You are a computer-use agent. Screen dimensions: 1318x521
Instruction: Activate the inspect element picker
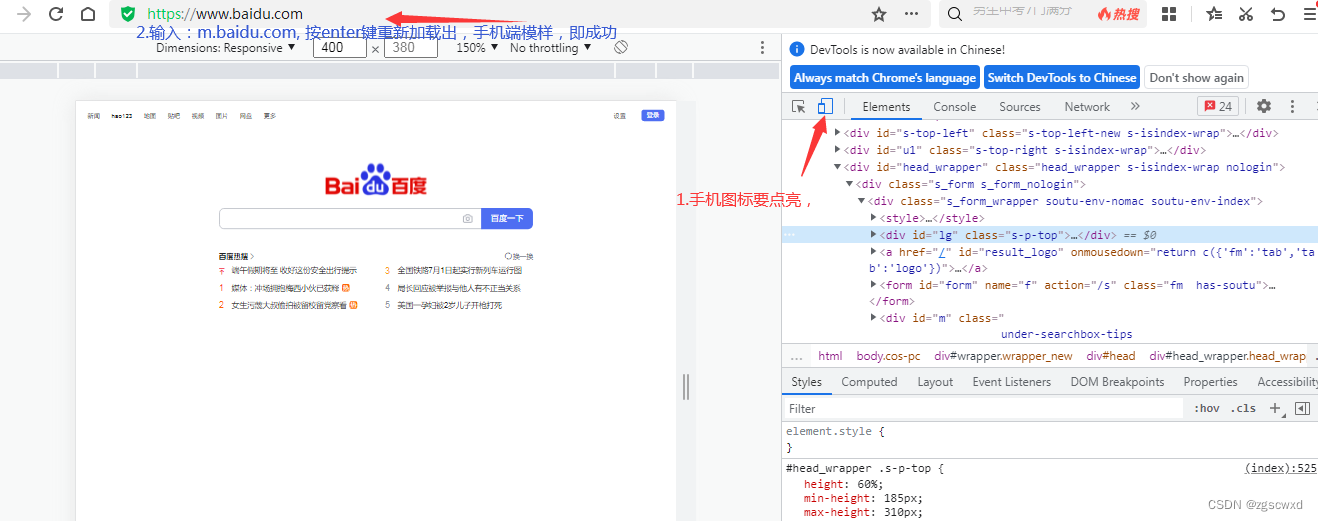tap(799, 106)
